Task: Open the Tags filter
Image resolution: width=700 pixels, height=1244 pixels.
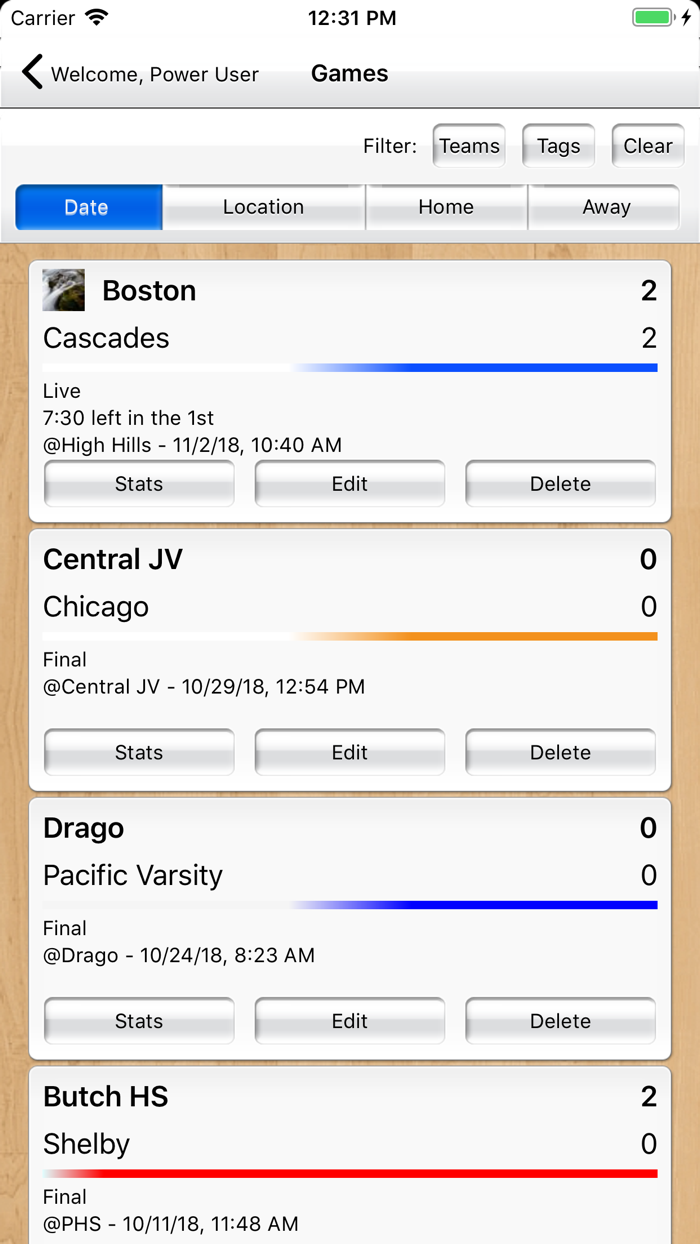Action: (558, 145)
